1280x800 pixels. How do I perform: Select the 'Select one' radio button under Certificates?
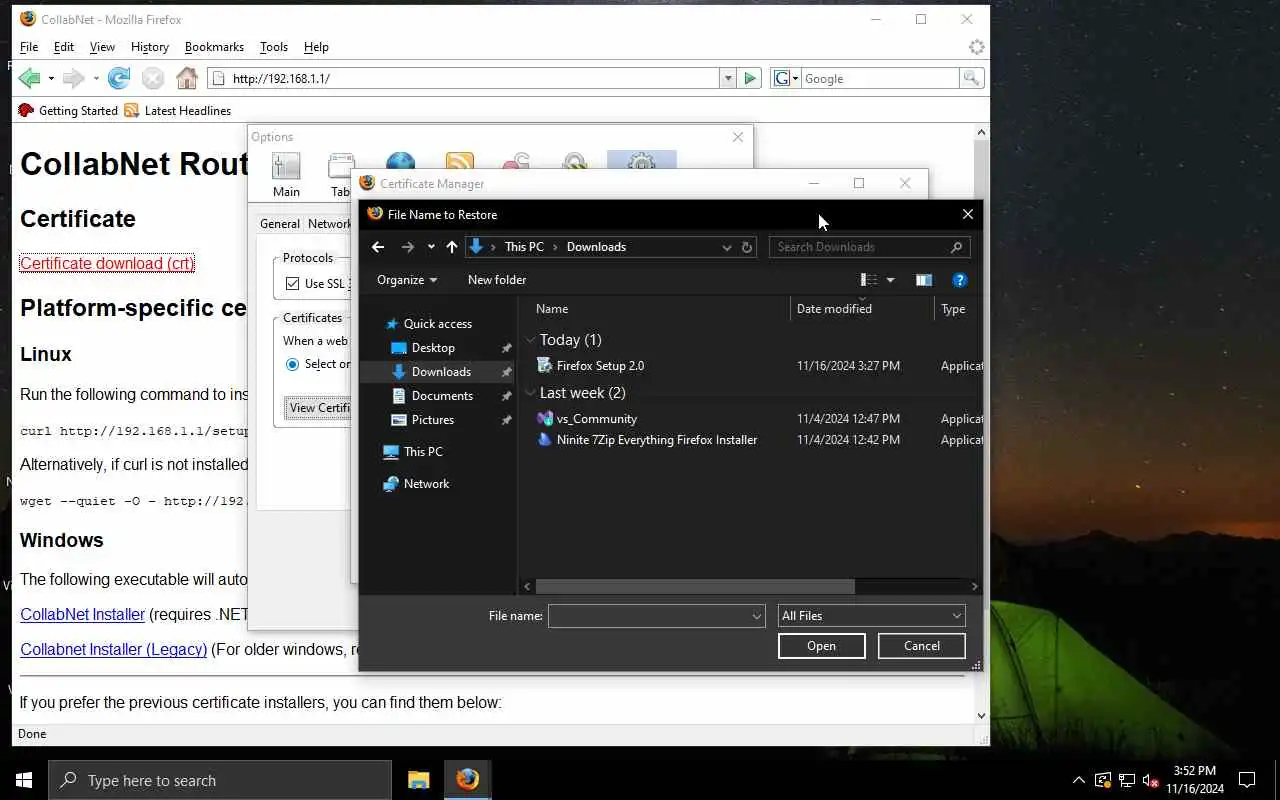pyautogui.click(x=292, y=364)
